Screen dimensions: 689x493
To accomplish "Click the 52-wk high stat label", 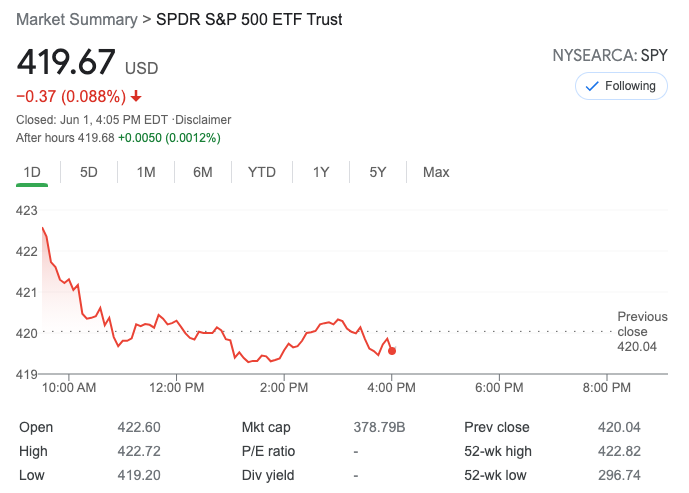I will click(498, 451).
